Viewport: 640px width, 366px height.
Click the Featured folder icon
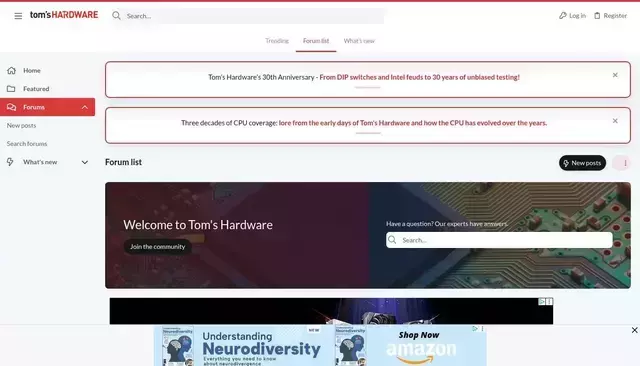click(x=11, y=89)
